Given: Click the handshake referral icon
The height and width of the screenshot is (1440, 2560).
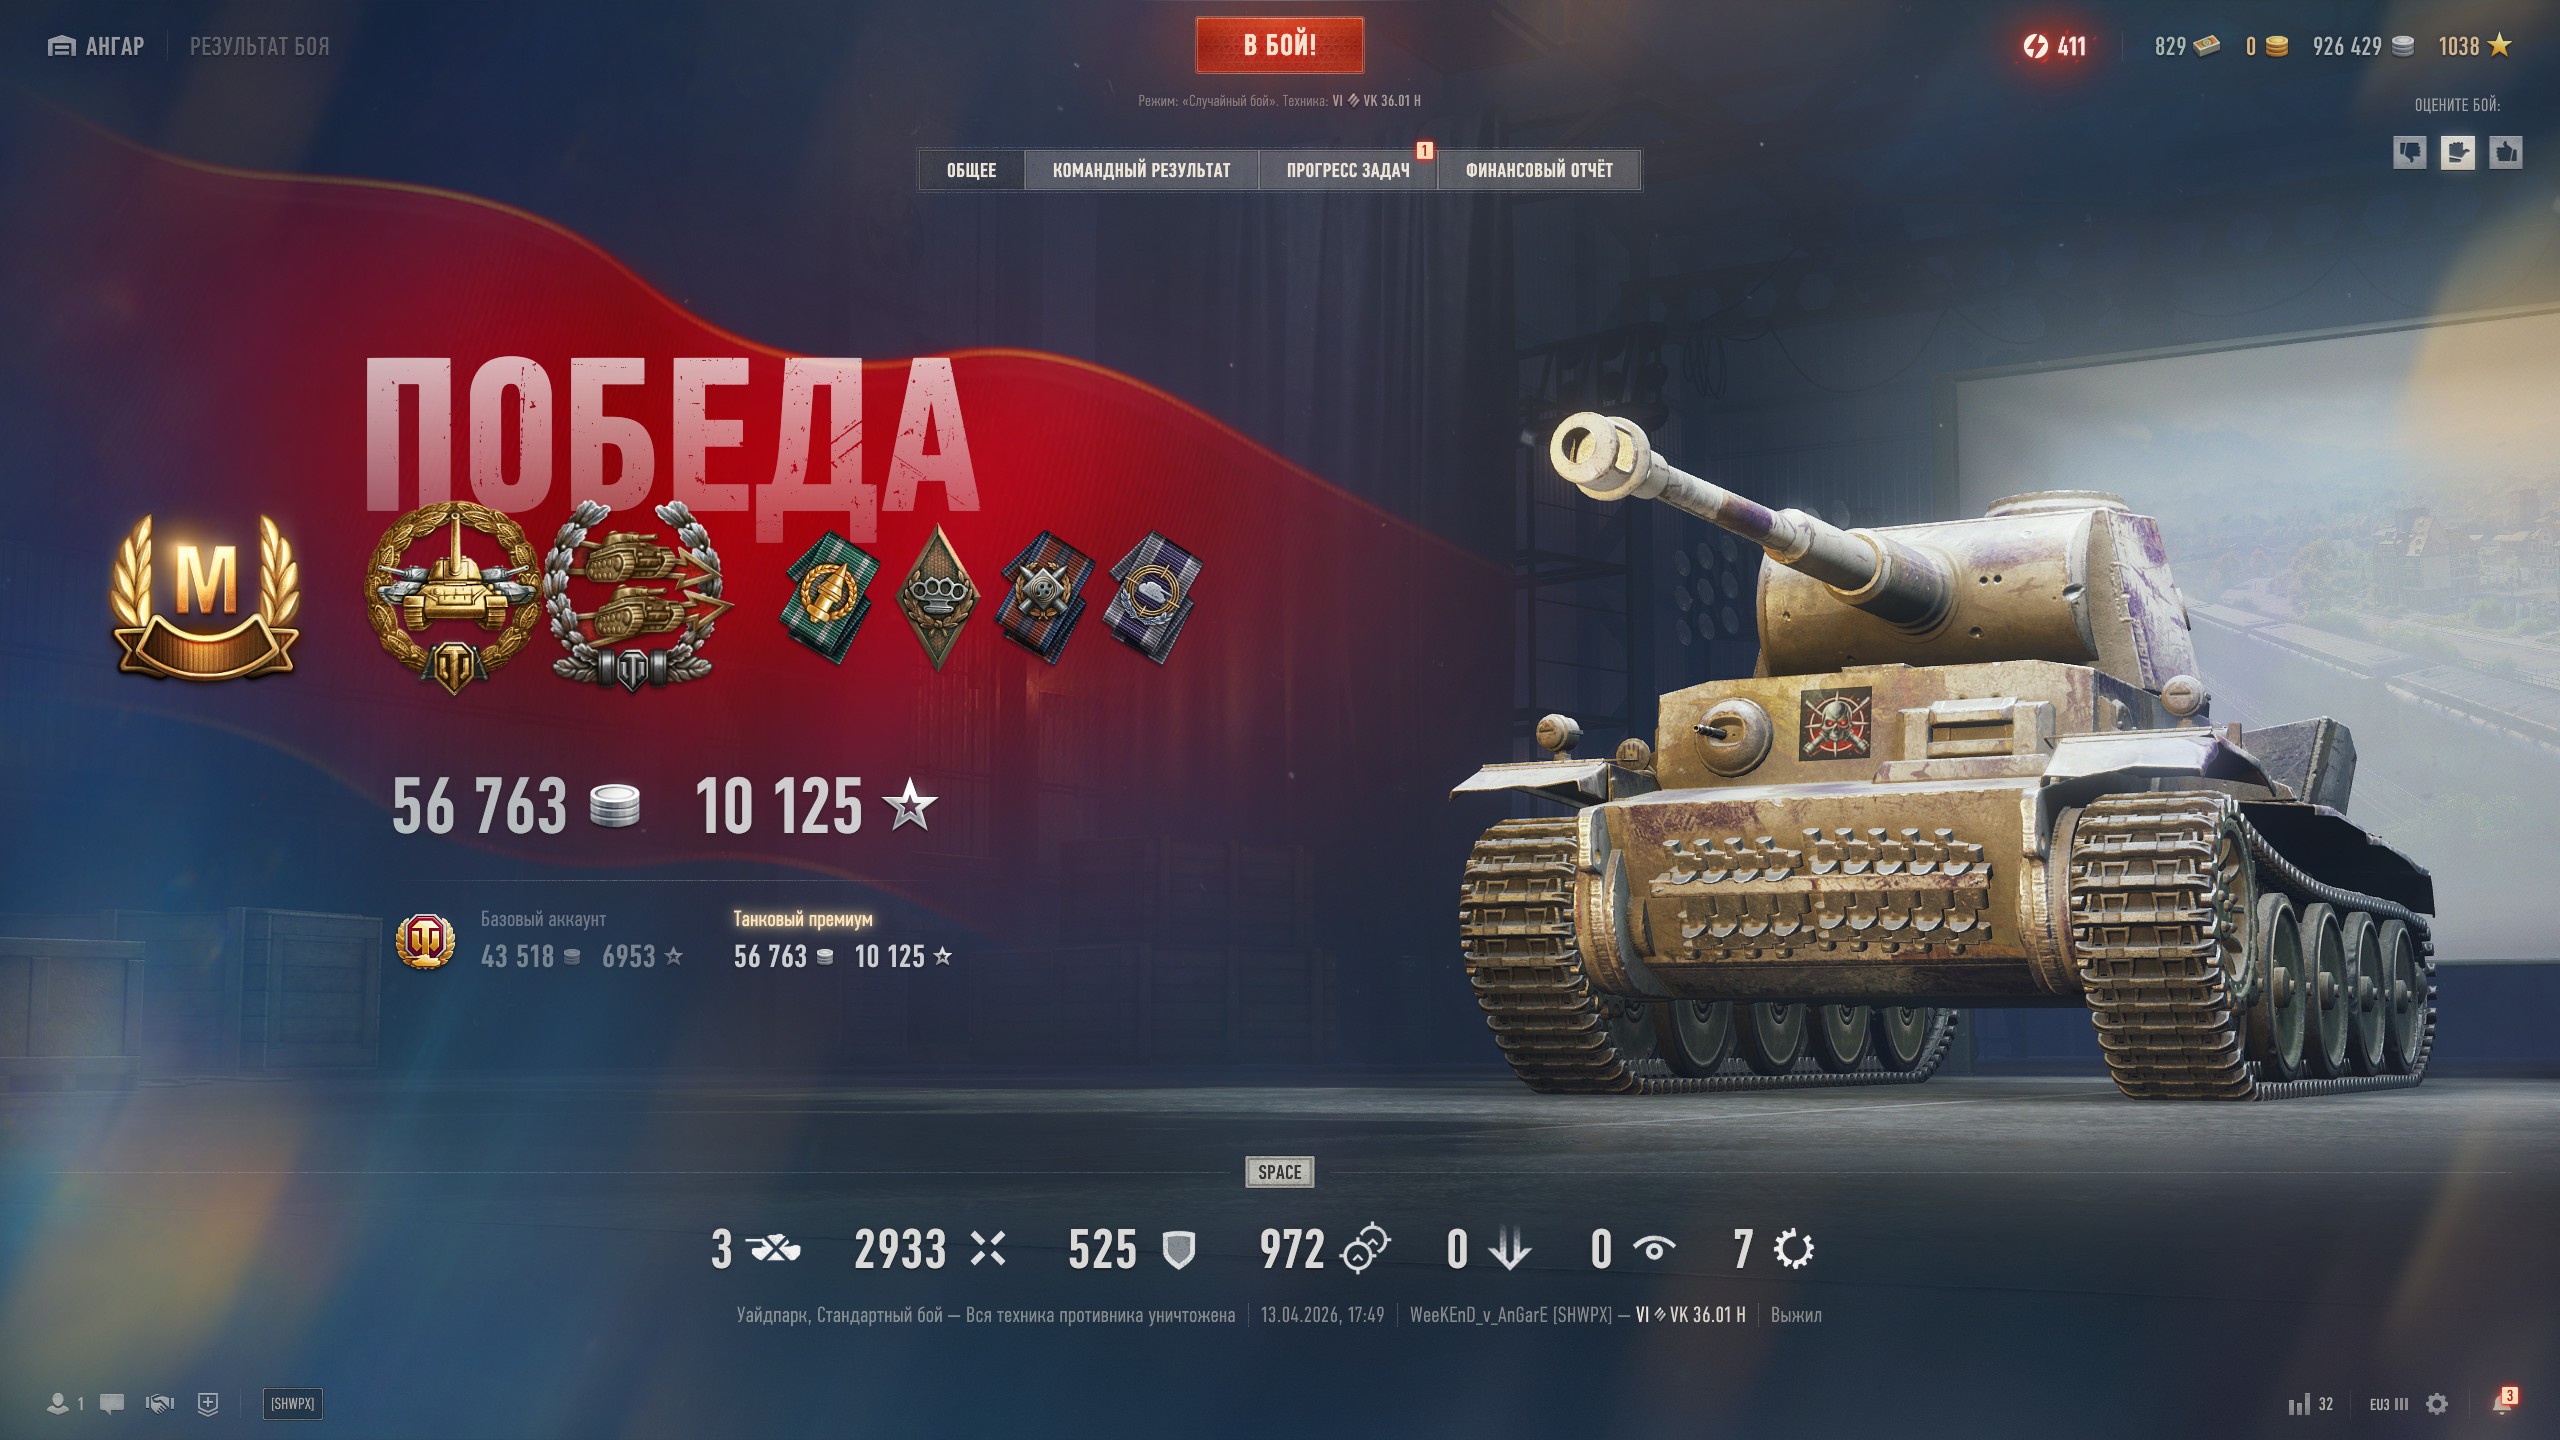Looking at the screenshot, I should (x=160, y=1404).
